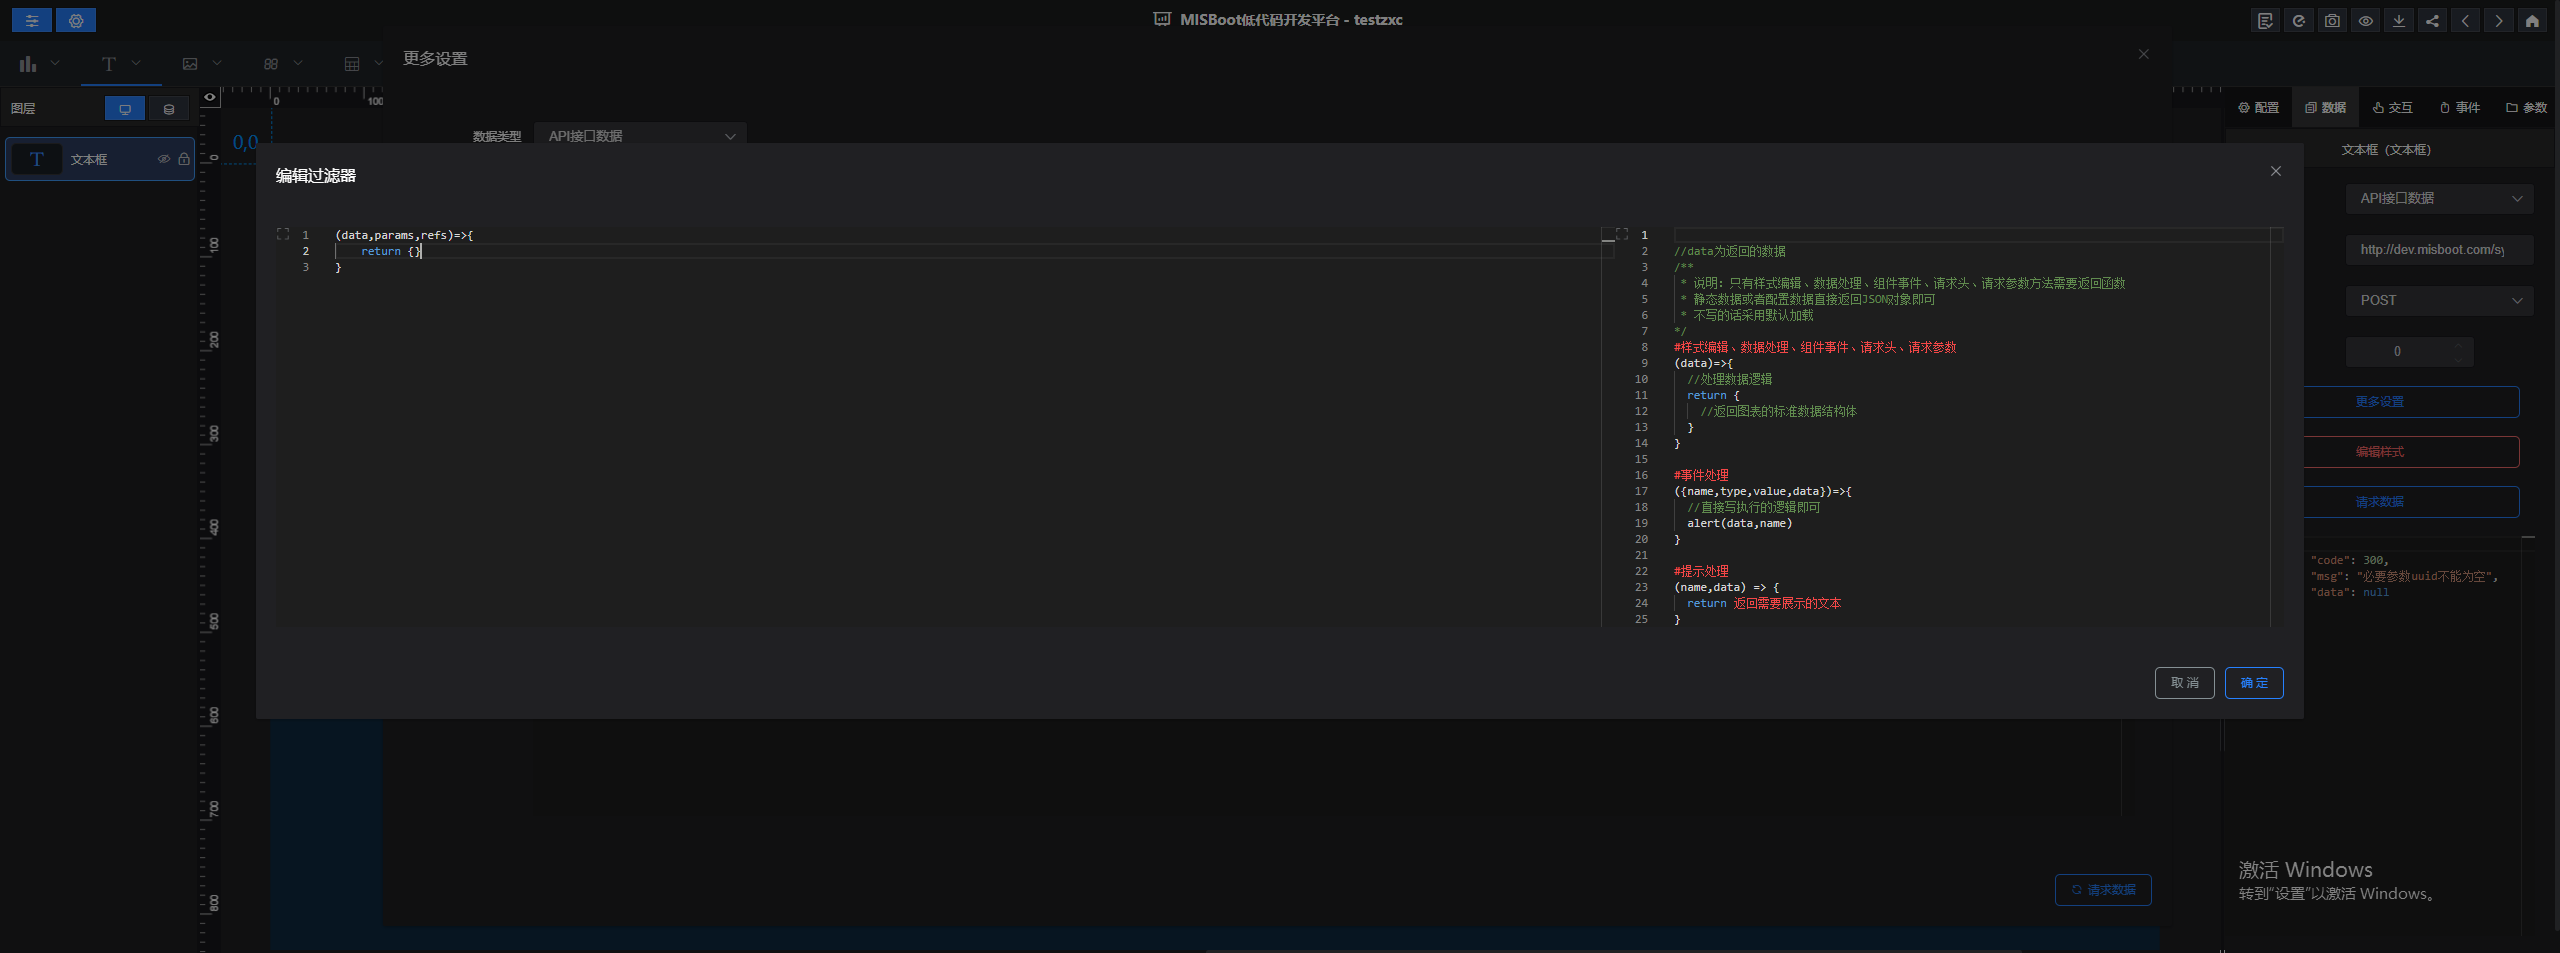Viewport: 2560px width, 953px height.
Task: Toggle lock on the 文本框 layer
Action: coord(184,159)
